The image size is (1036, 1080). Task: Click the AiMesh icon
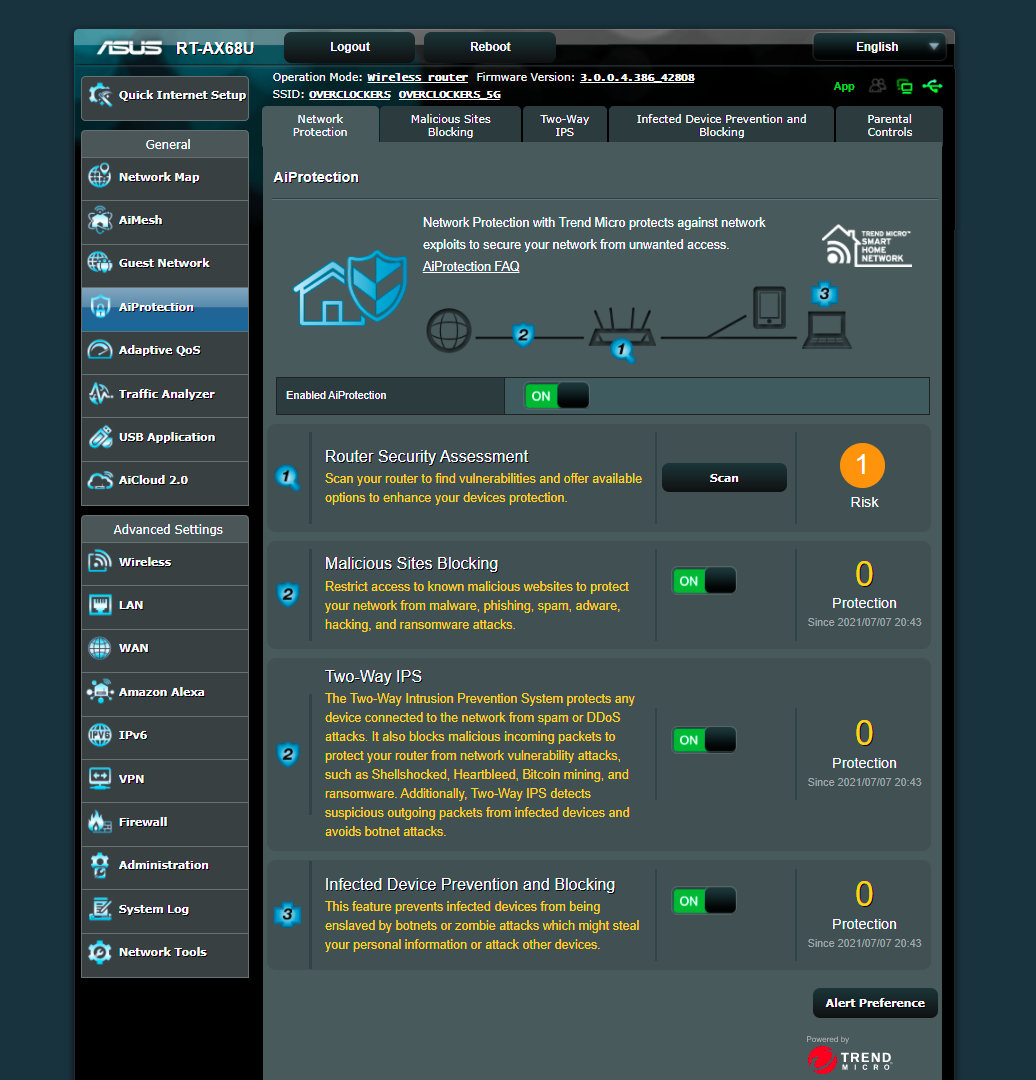click(100, 220)
